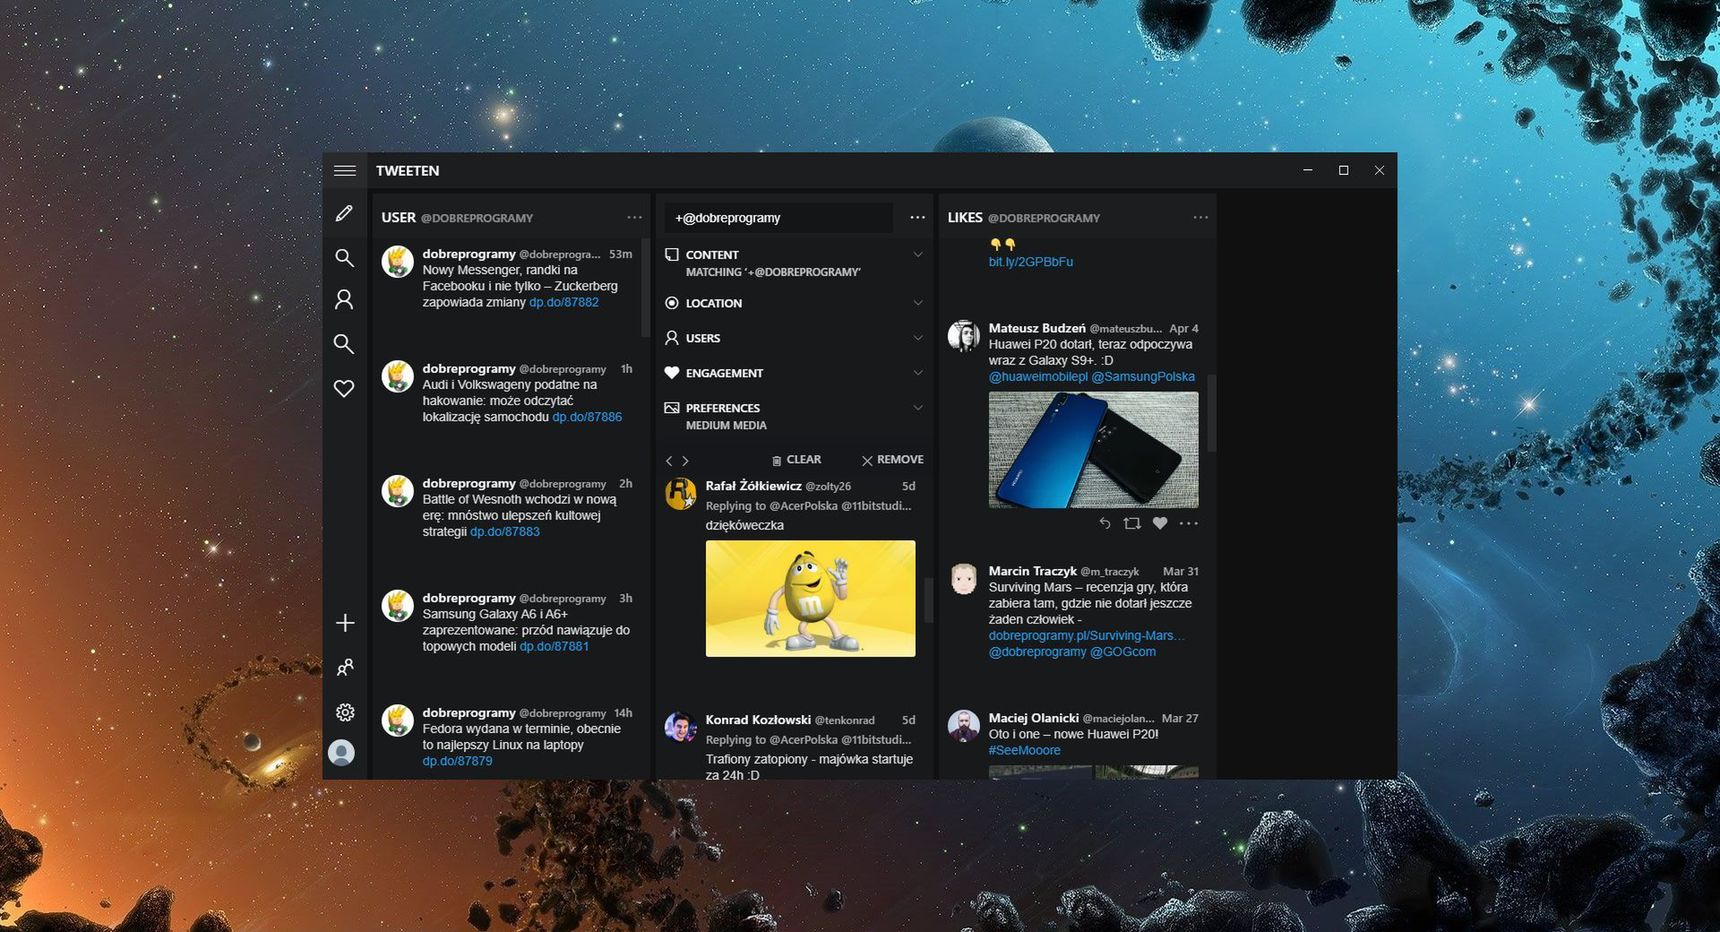This screenshot has width=1720, height=932.
Task: Open link dp.do/87882
Action: coord(564,302)
